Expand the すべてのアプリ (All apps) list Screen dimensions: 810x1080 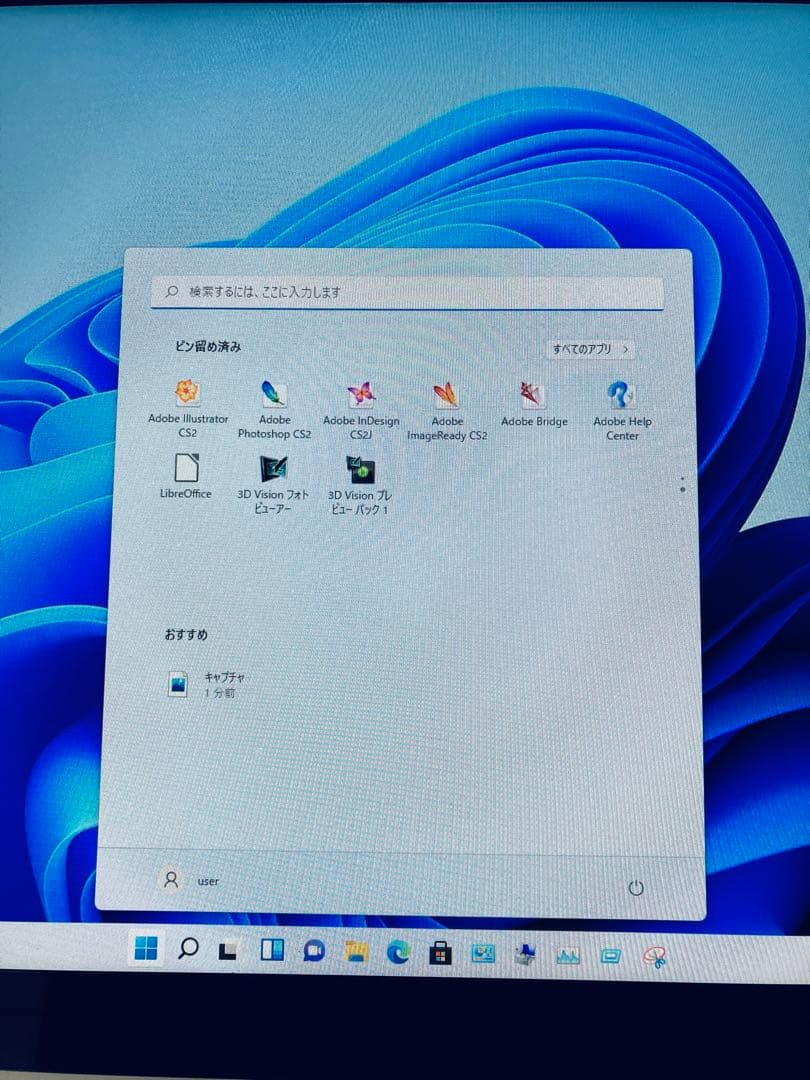coord(588,349)
